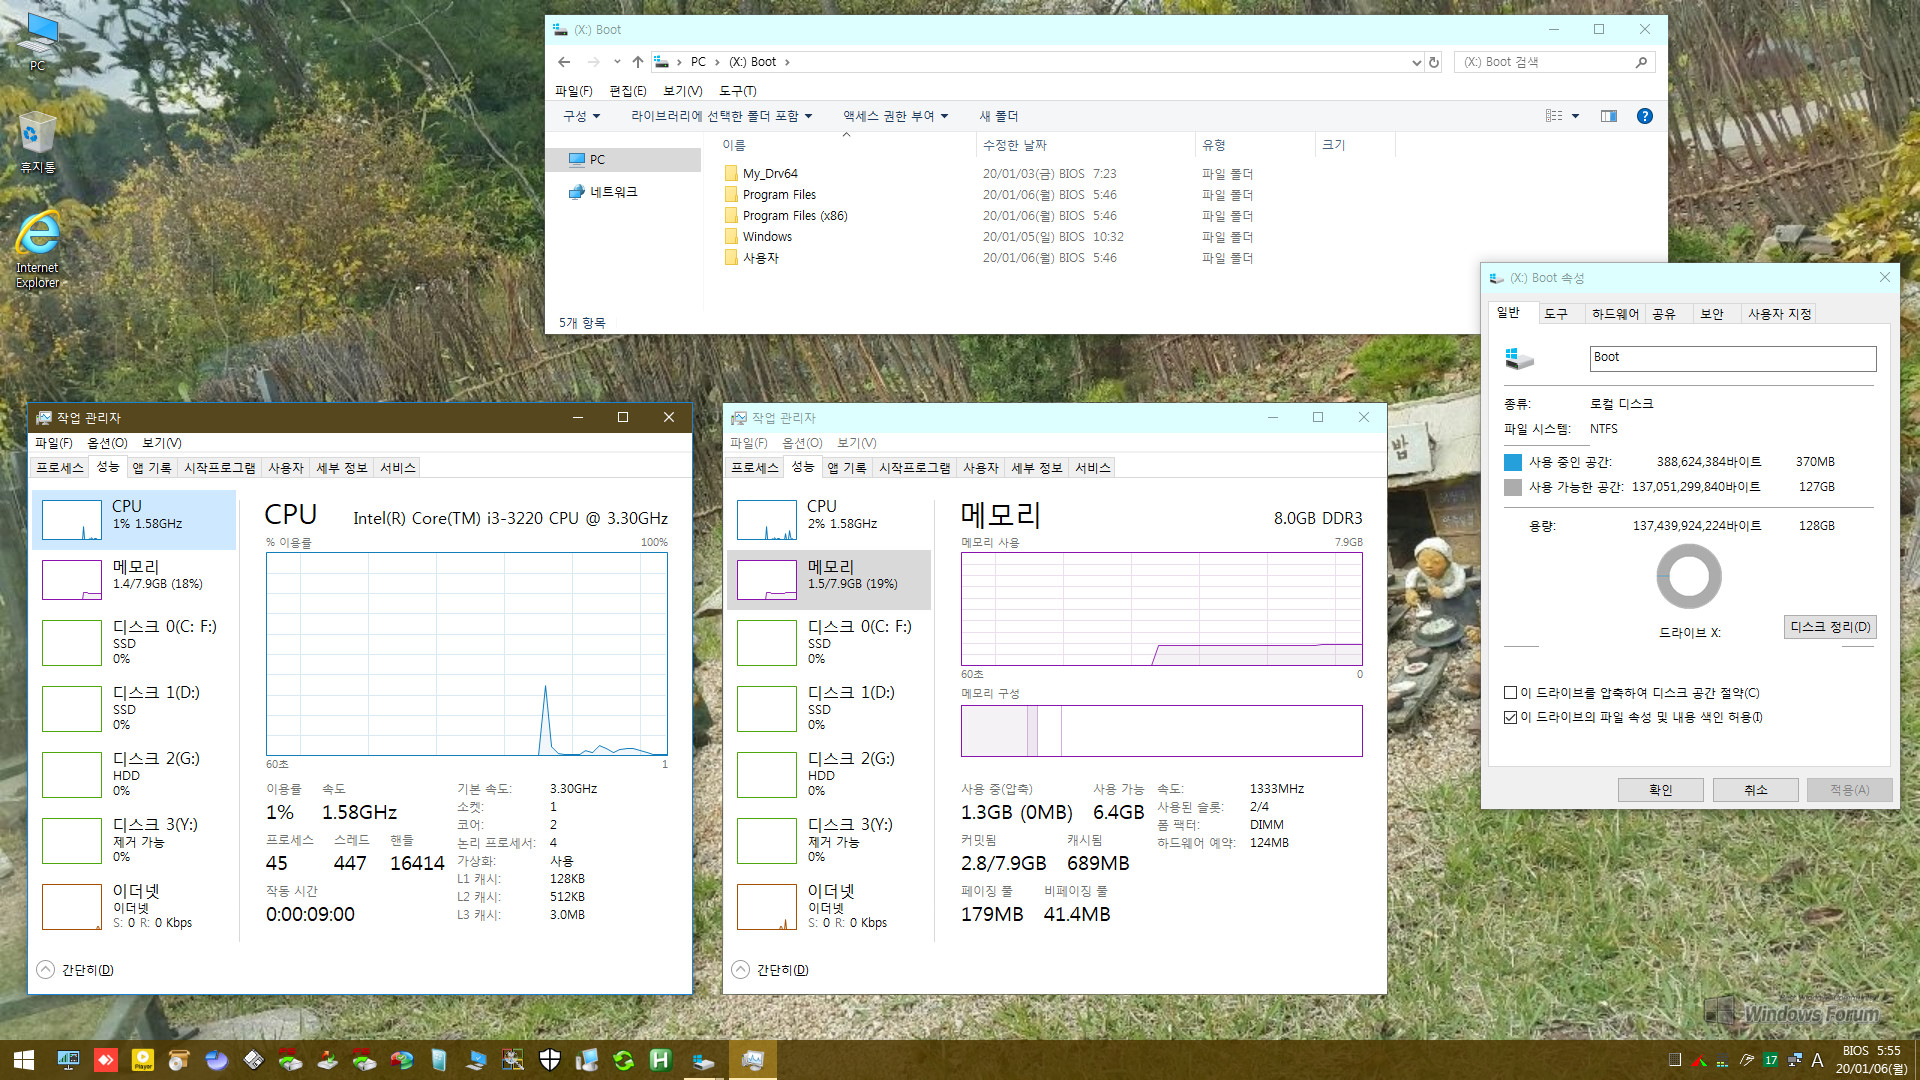
Task: Select the My_Drv64 folder
Action: coord(769,174)
